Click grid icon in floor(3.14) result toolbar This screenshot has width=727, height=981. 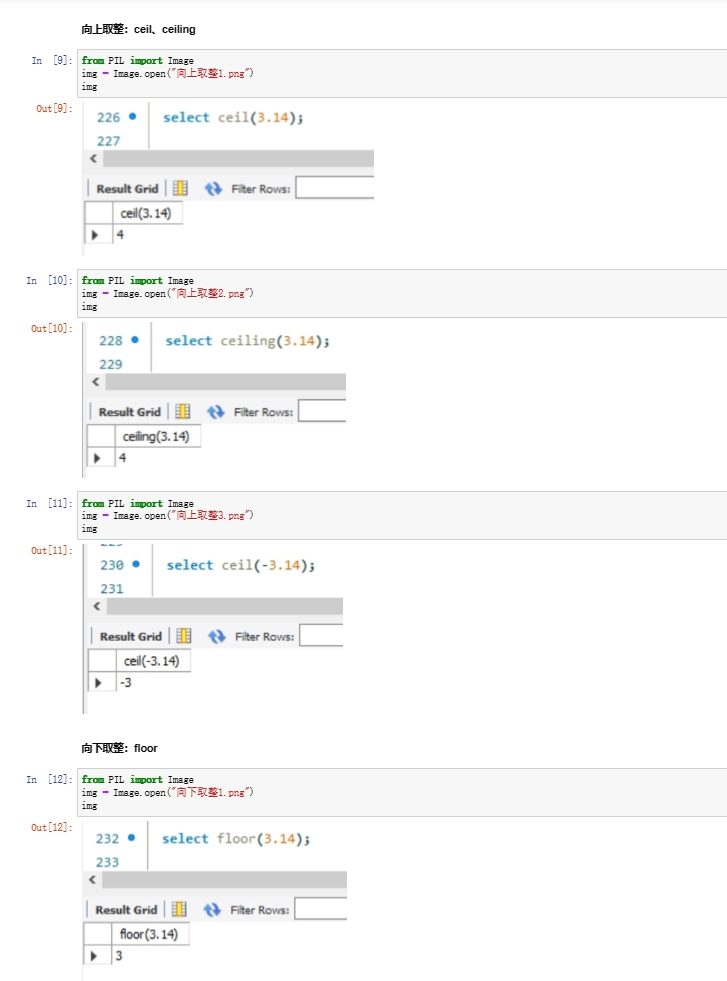[x=179, y=910]
